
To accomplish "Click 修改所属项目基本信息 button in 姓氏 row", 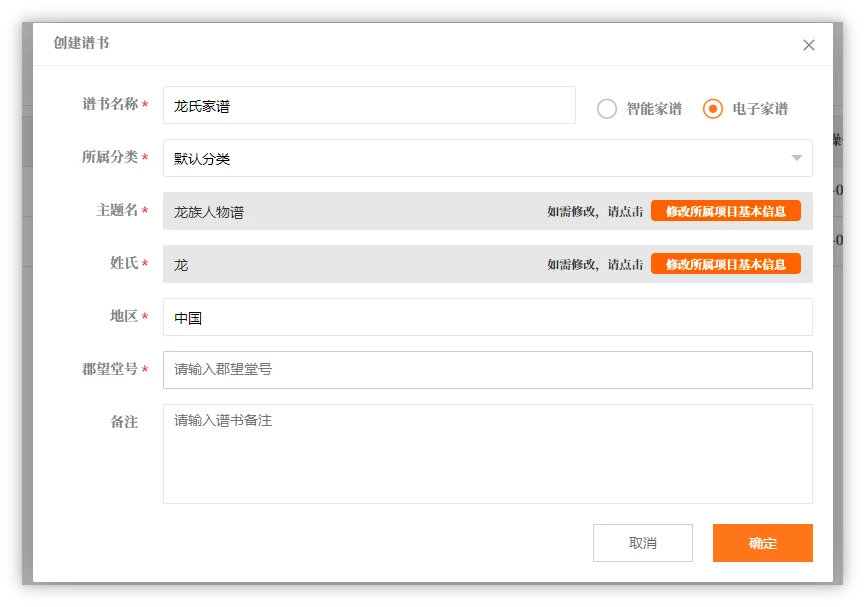I will tap(726, 264).
